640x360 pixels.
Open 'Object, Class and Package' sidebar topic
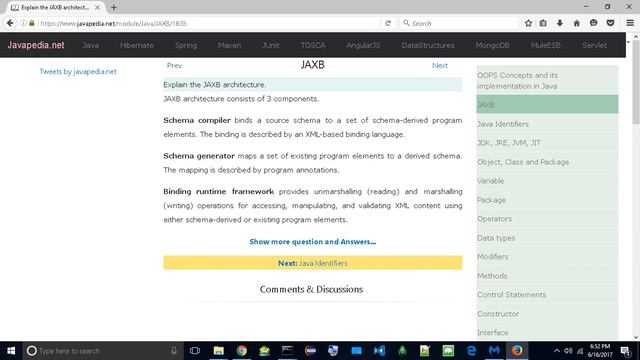point(547,162)
